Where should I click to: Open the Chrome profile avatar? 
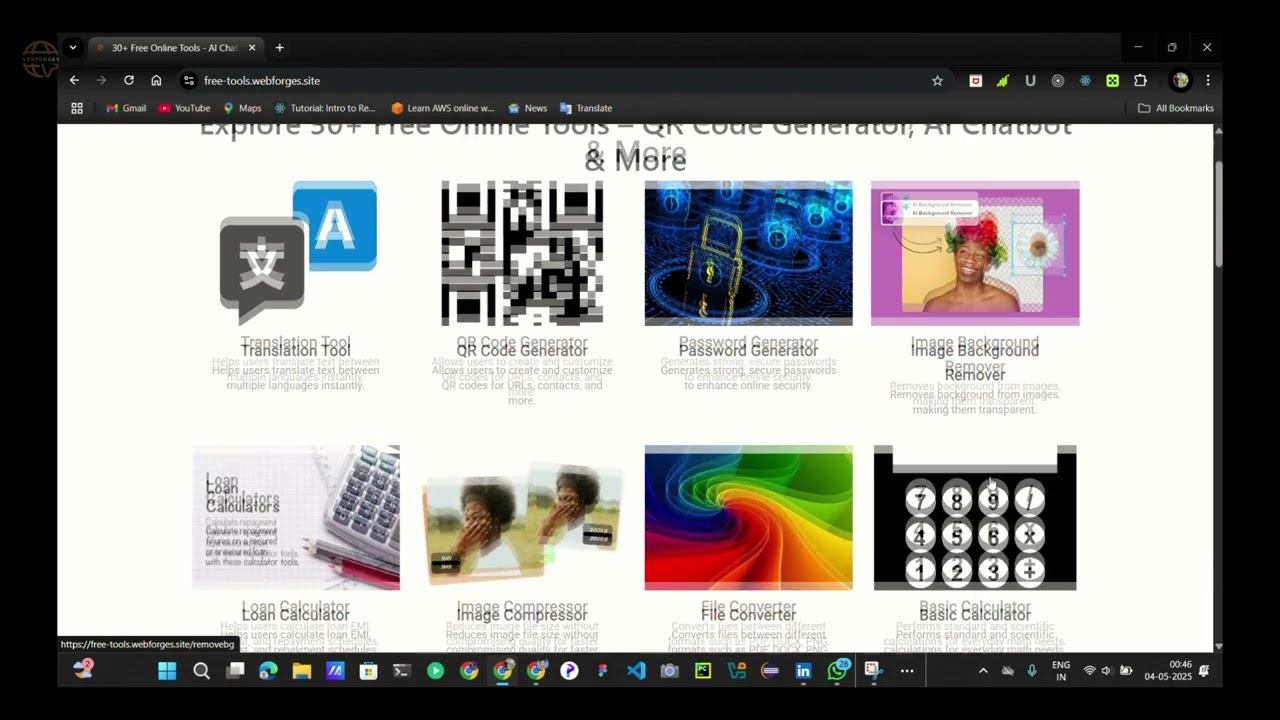click(x=1181, y=81)
